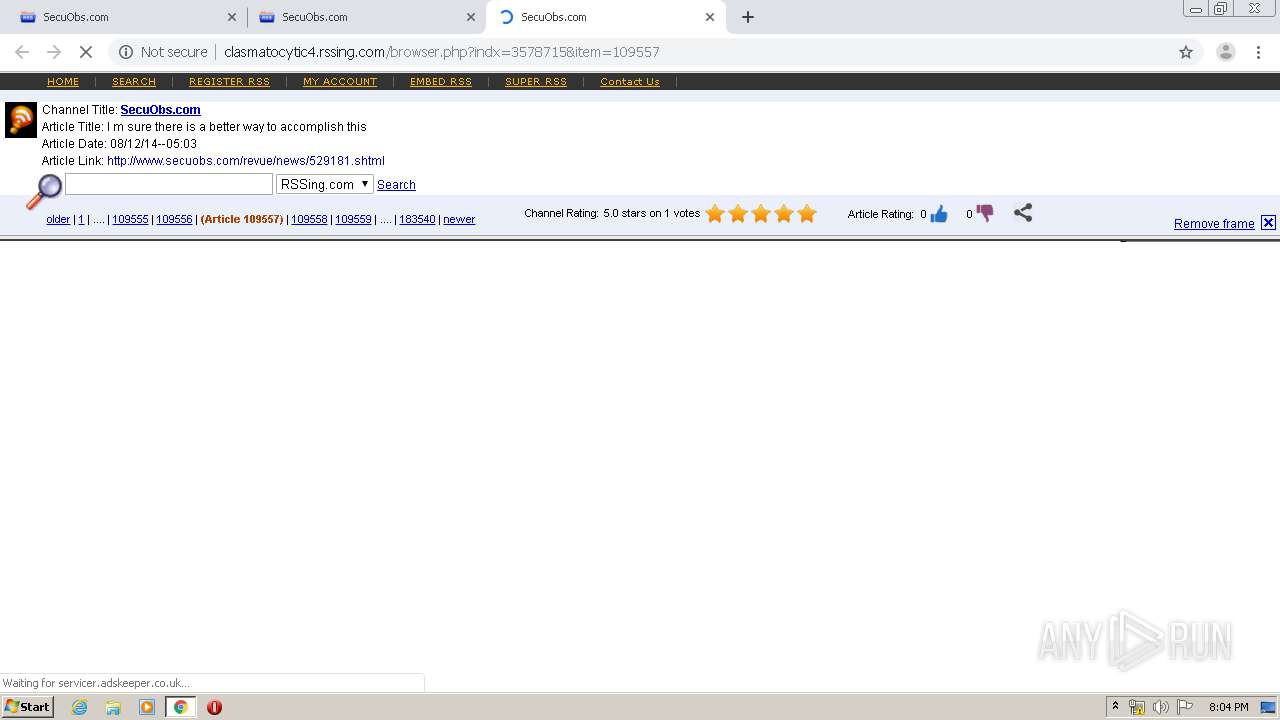1280x720 pixels.
Task: Launch the media player taskbar icon
Action: coord(147,707)
